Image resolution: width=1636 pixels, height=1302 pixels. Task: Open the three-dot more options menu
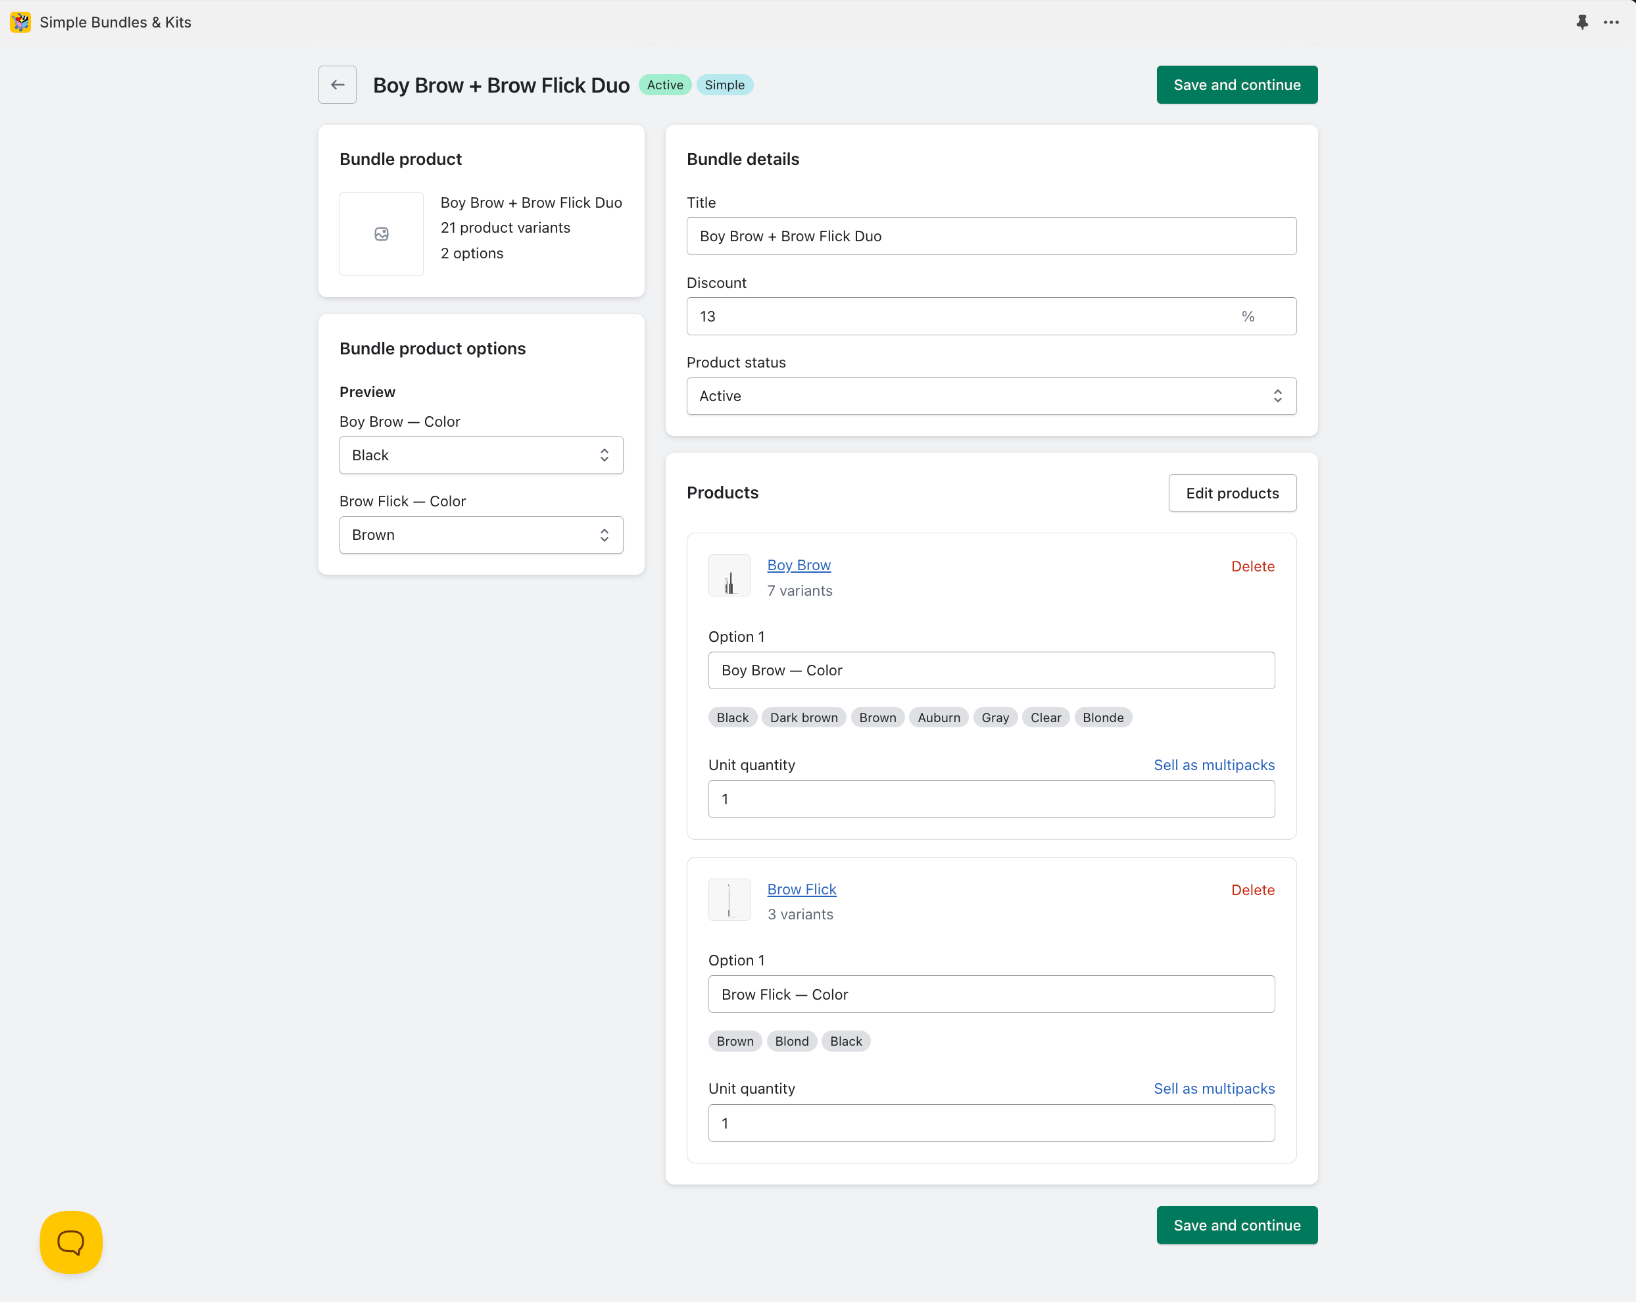pyautogui.click(x=1611, y=22)
